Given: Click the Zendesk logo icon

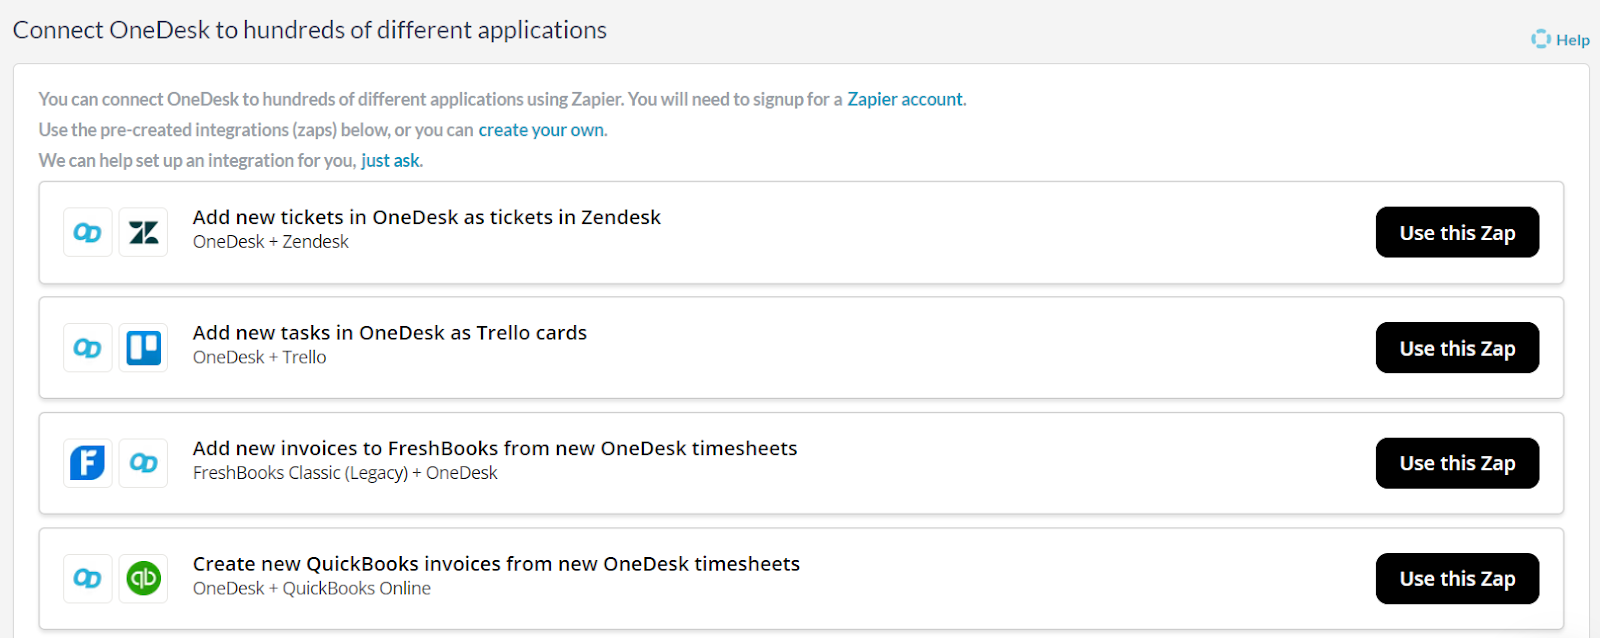Looking at the screenshot, I should coord(143,232).
